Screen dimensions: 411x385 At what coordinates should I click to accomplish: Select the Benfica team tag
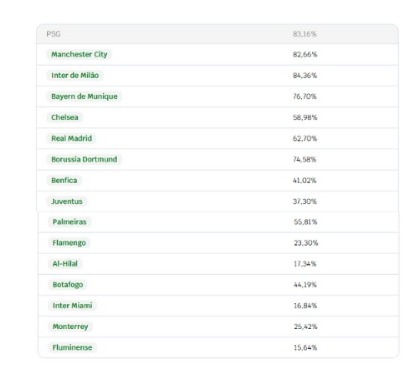click(x=64, y=180)
